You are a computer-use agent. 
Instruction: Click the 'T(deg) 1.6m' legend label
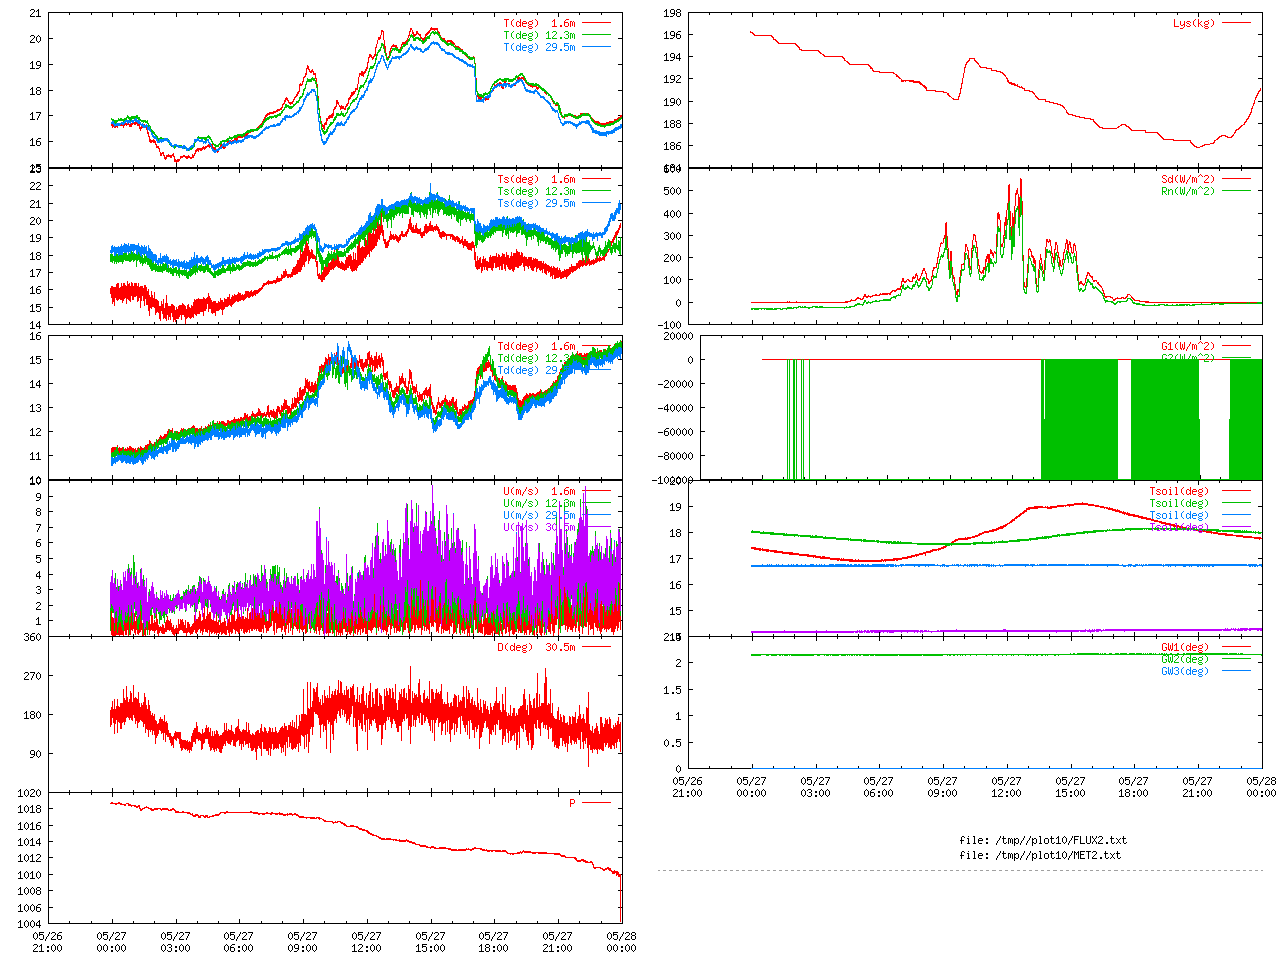point(539,23)
